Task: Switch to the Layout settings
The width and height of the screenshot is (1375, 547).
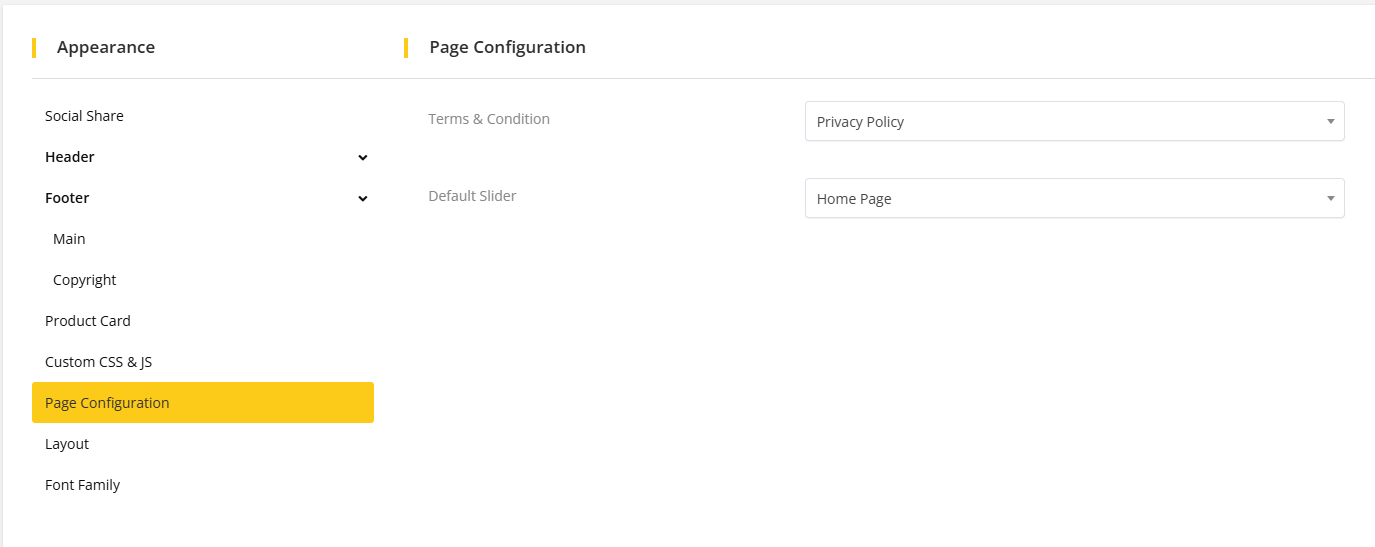Action: [67, 444]
